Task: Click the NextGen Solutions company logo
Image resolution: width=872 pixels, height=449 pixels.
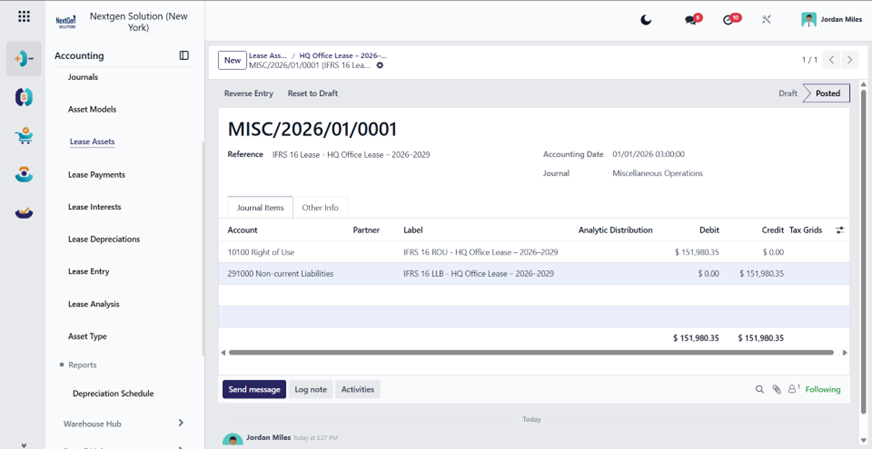Action: (x=66, y=22)
